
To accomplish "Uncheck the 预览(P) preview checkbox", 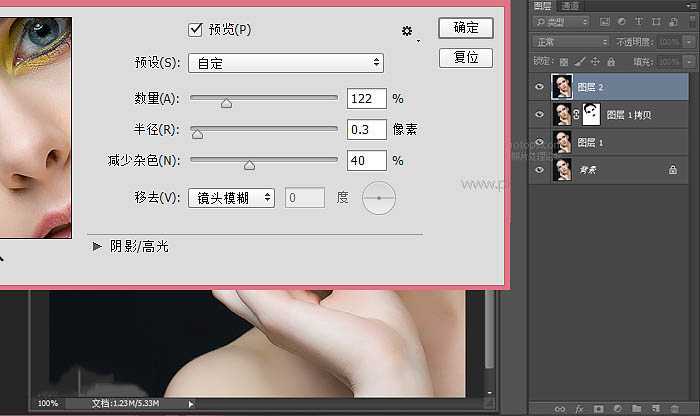I will (195, 30).
